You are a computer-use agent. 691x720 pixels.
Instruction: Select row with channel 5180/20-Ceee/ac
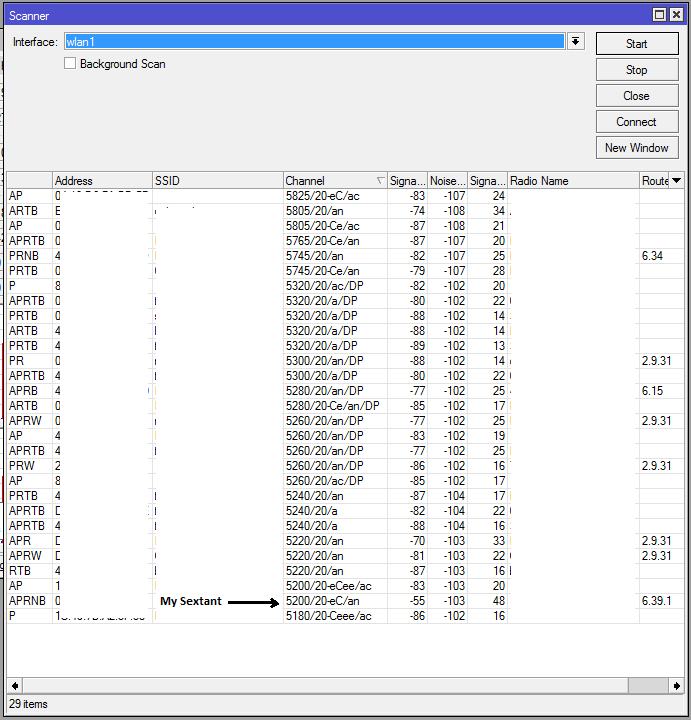pyautogui.click(x=345, y=616)
